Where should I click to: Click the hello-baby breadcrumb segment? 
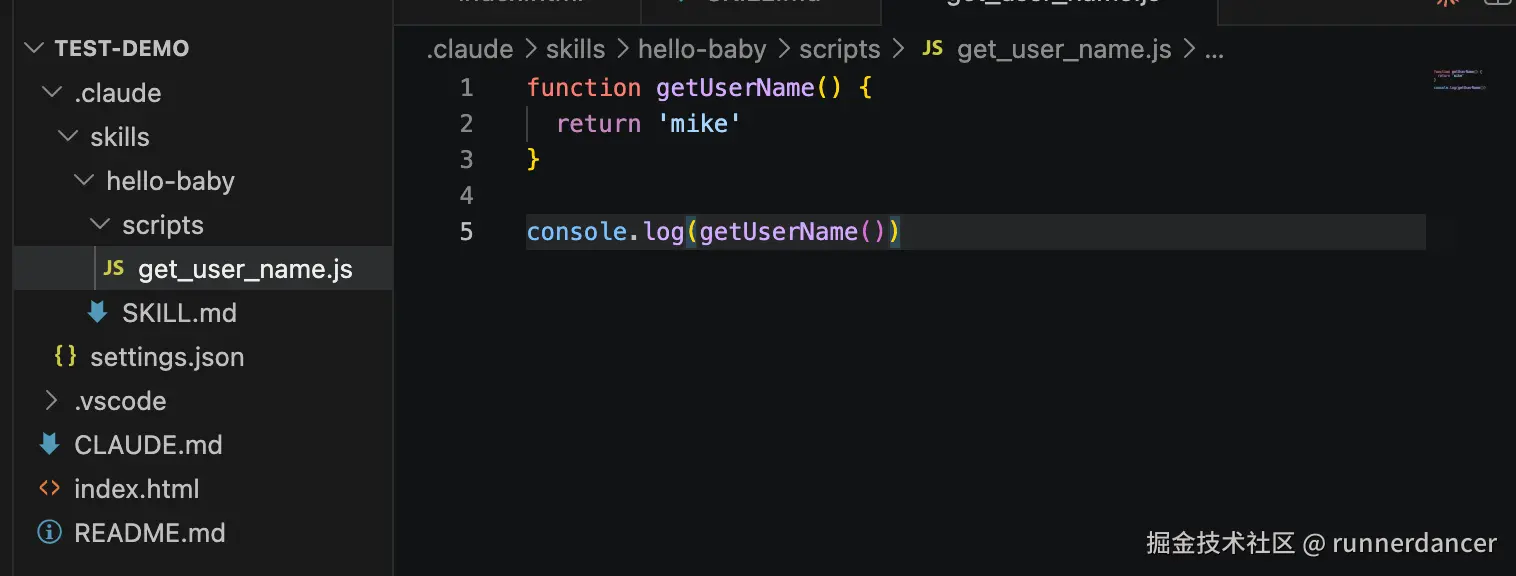tap(702, 49)
